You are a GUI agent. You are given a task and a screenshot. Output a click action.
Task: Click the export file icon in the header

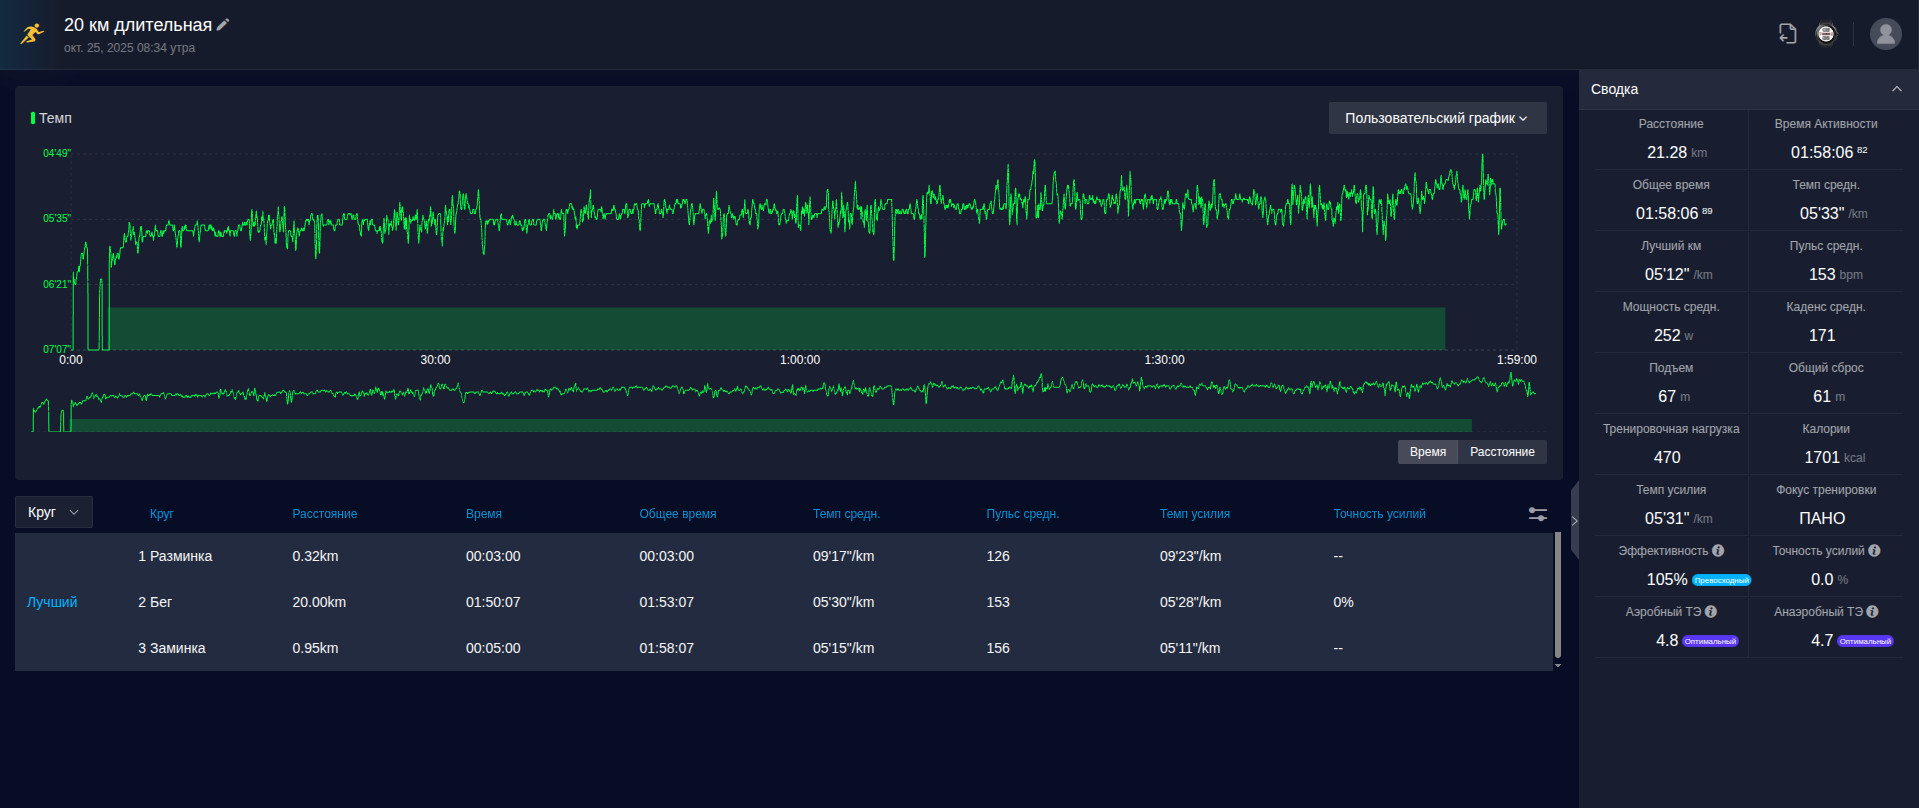point(1788,34)
